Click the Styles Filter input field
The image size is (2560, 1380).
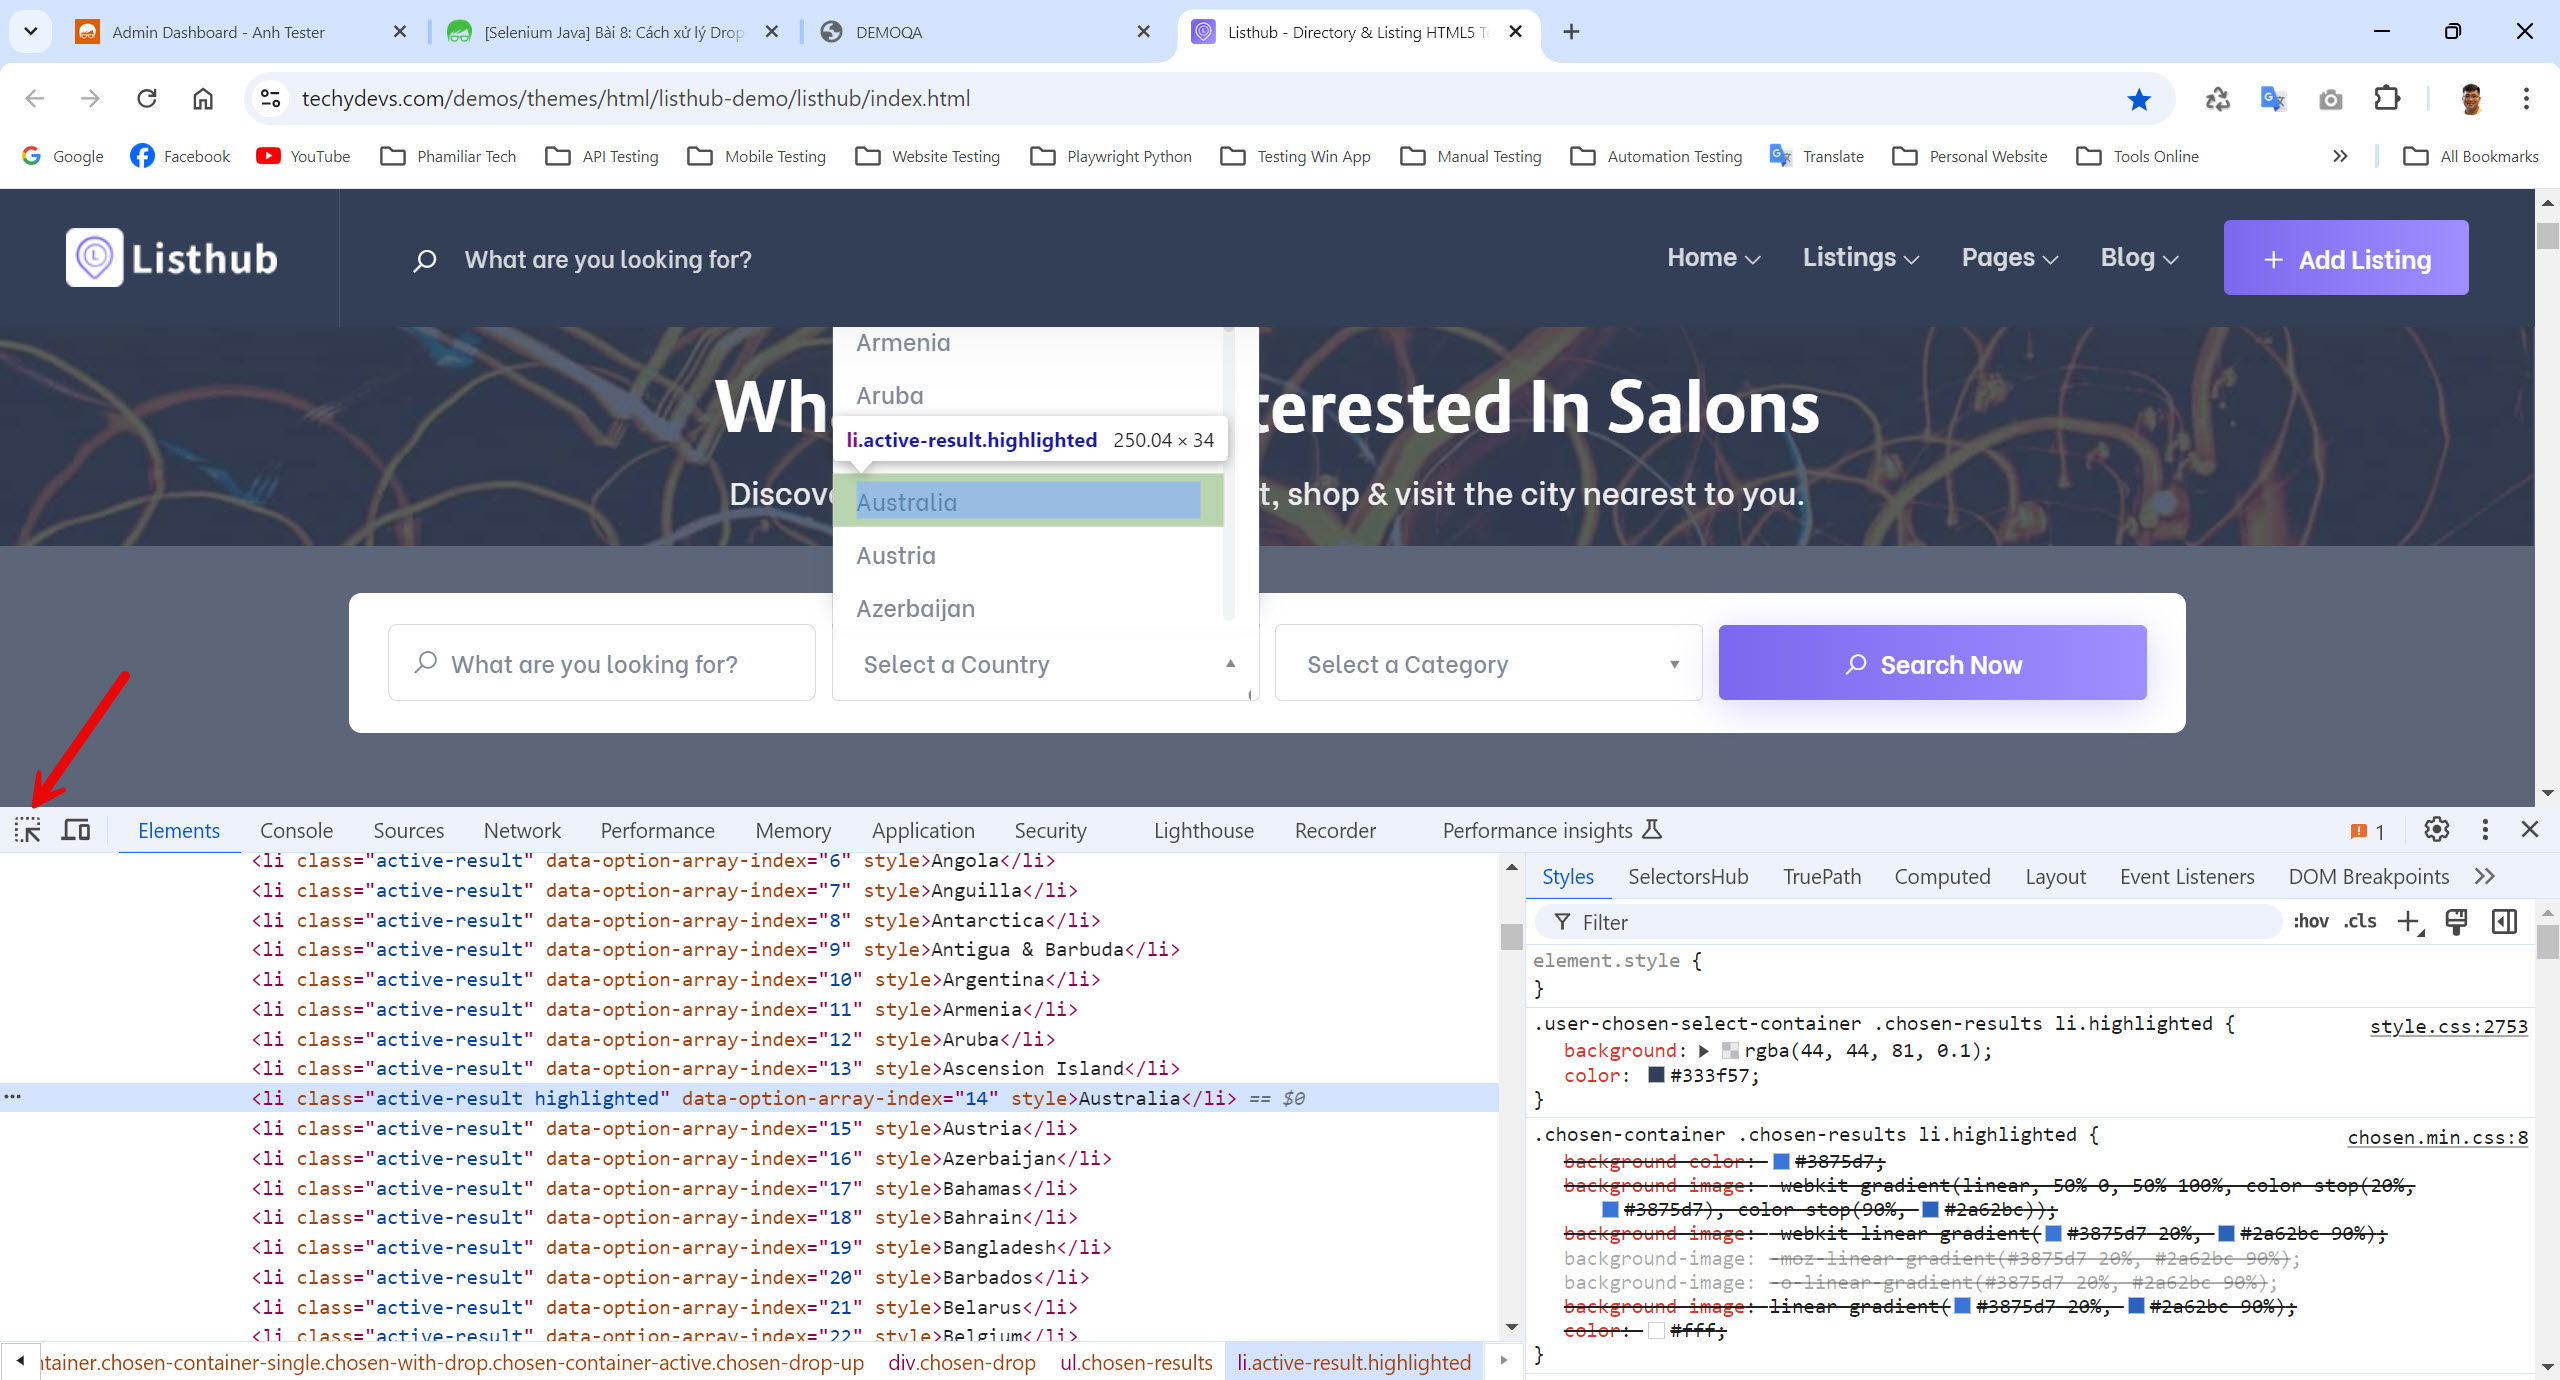(x=1910, y=922)
